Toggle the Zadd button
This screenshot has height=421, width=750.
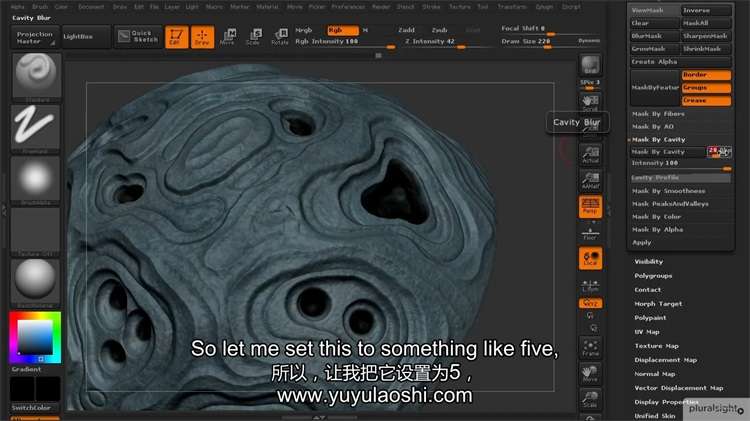(407, 30)
